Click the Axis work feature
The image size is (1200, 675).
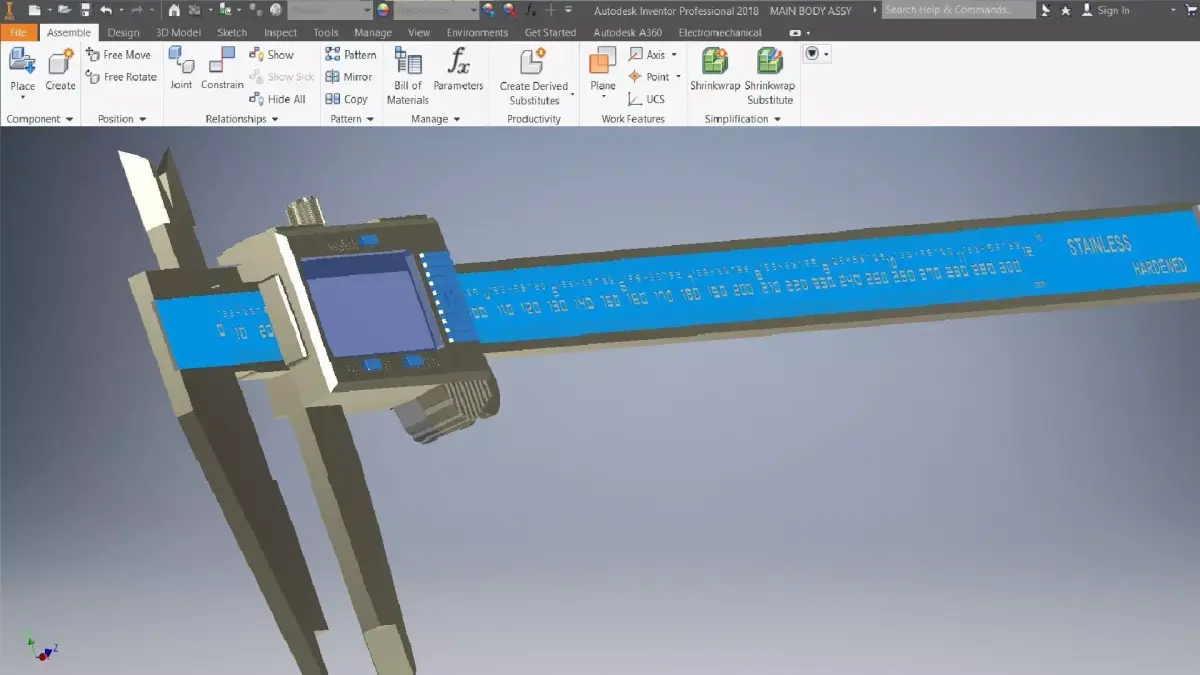tap(646, 55)
